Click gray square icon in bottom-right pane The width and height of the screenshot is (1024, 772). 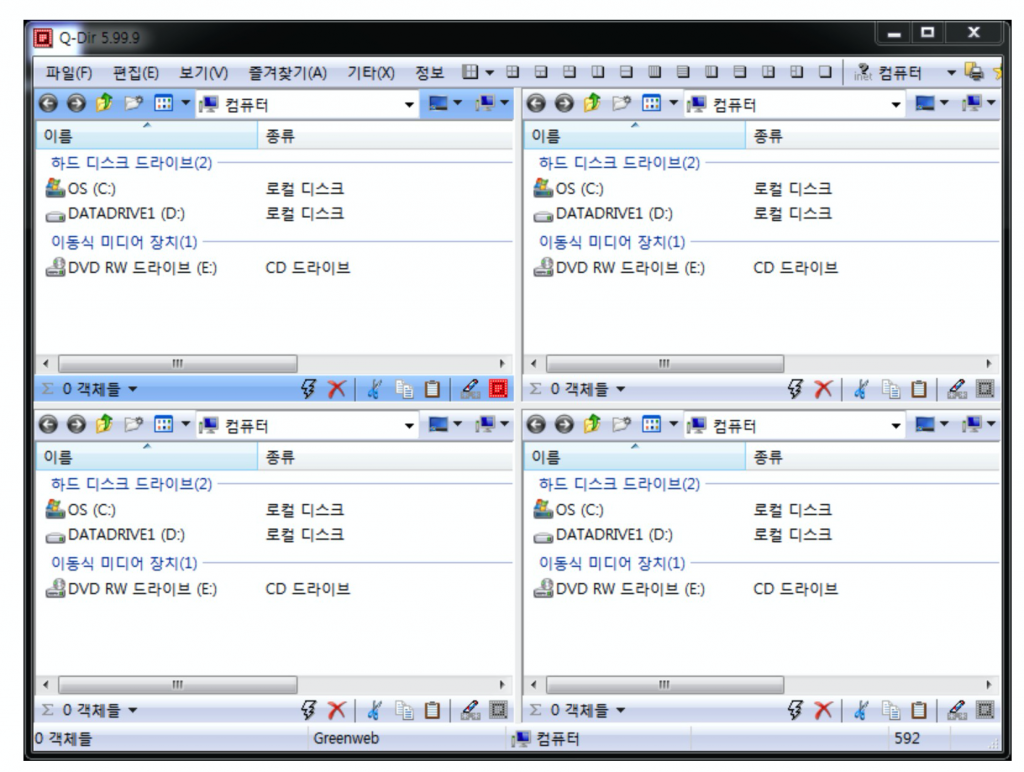[x=985, y=710]
